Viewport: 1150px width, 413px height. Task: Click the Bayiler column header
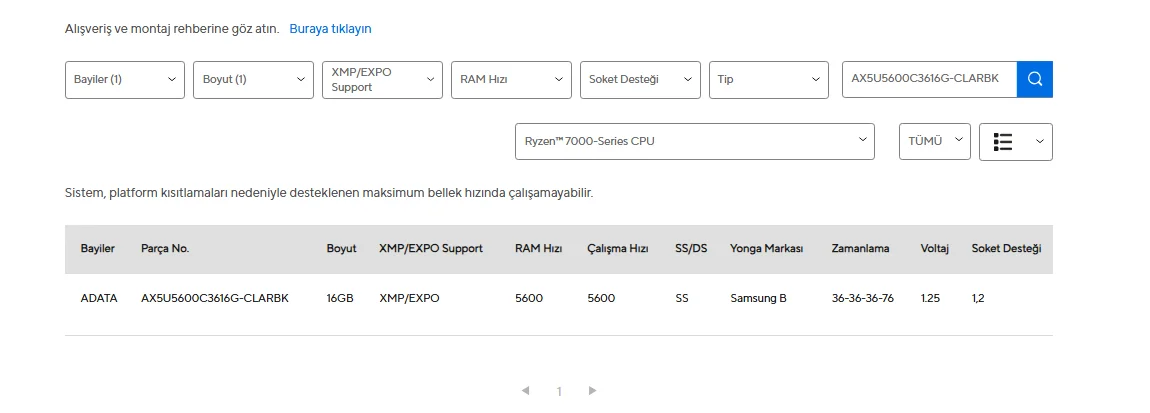pyautogui.click(x=98, y=249)
